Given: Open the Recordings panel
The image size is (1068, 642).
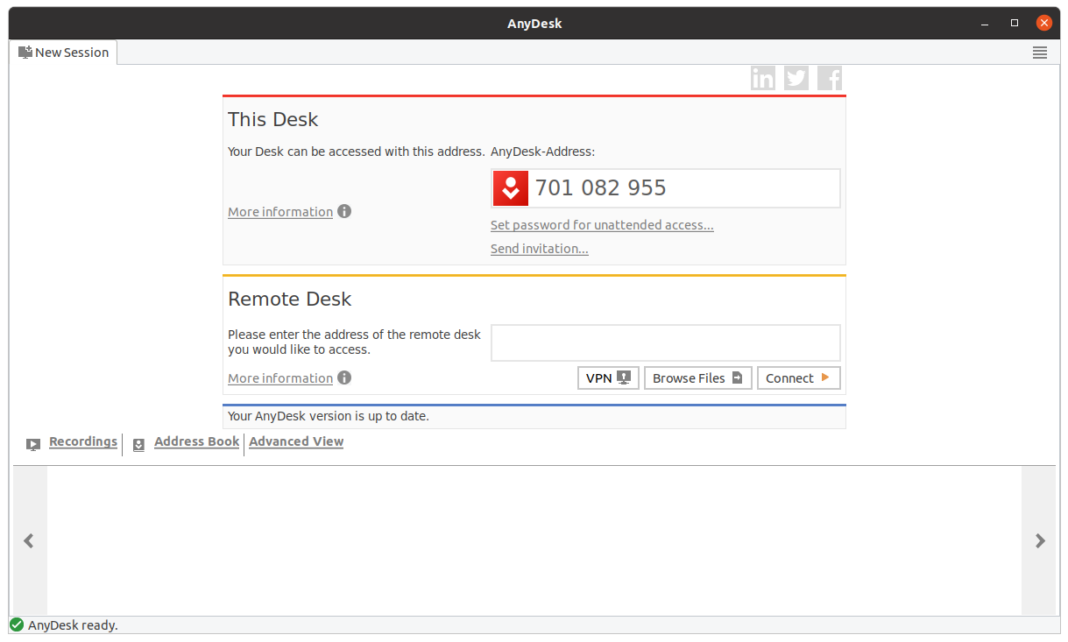Looking at the screenshot, I should point(82,441).
